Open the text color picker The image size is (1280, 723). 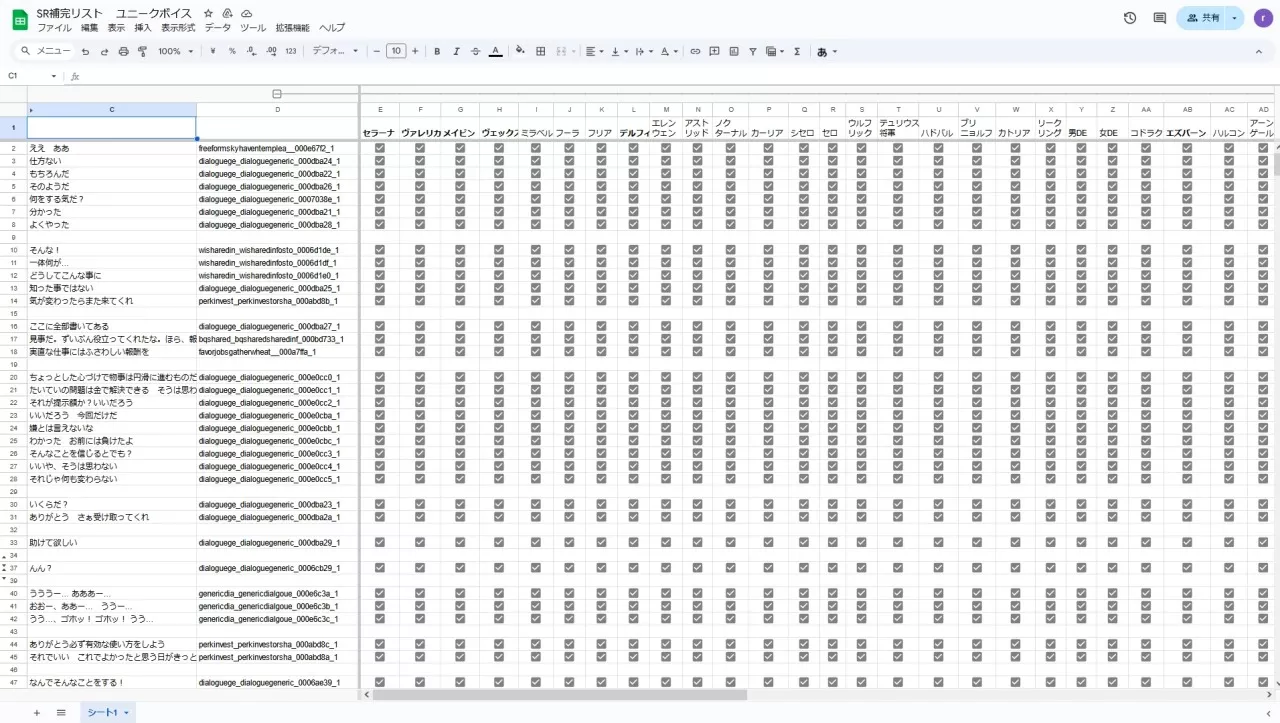[495, 51]
